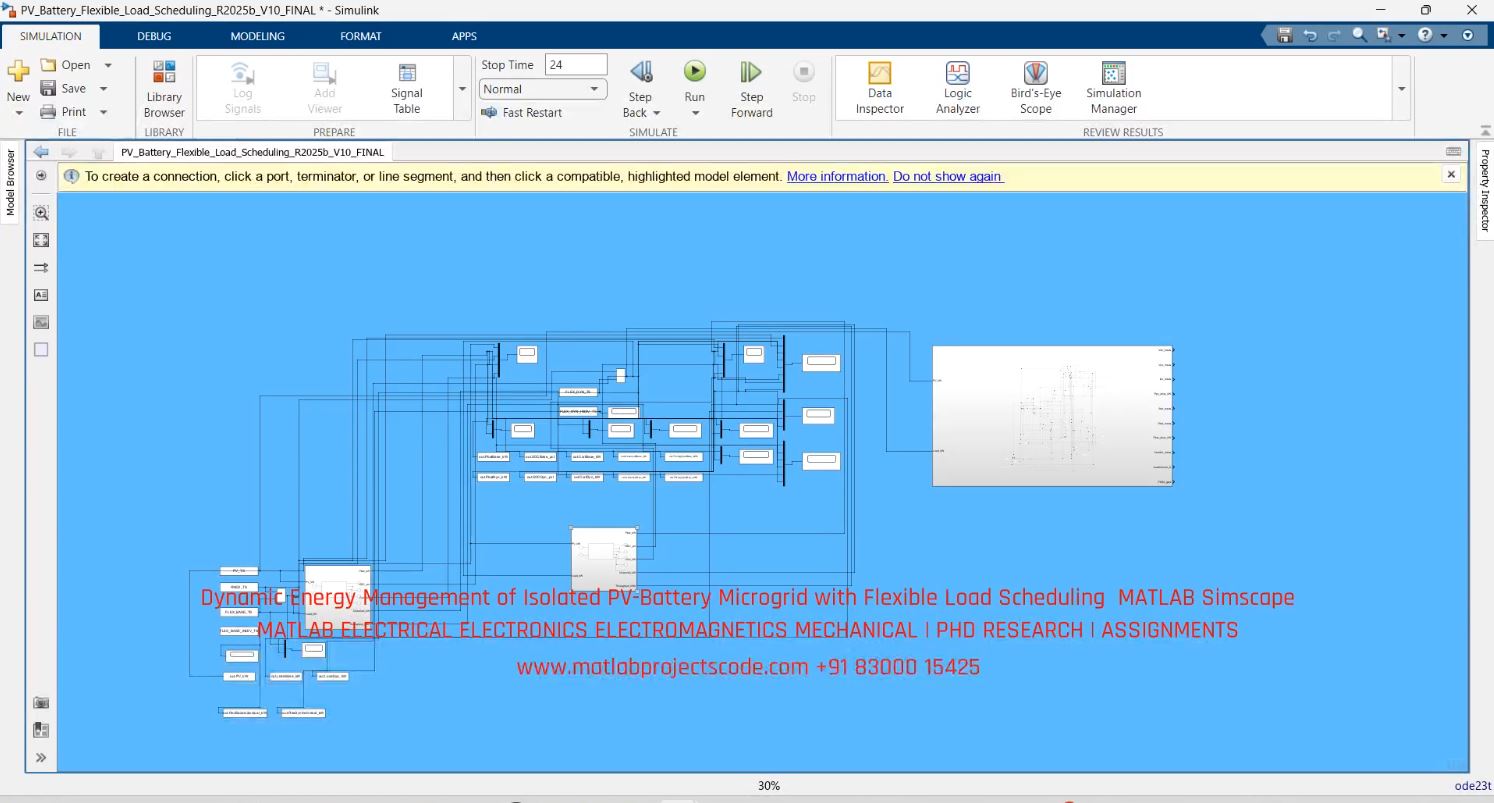Toggle sample time display arrows icon
Image resolution: width=1494 pixels, height=803 pixels.
[x=41, y=268]
